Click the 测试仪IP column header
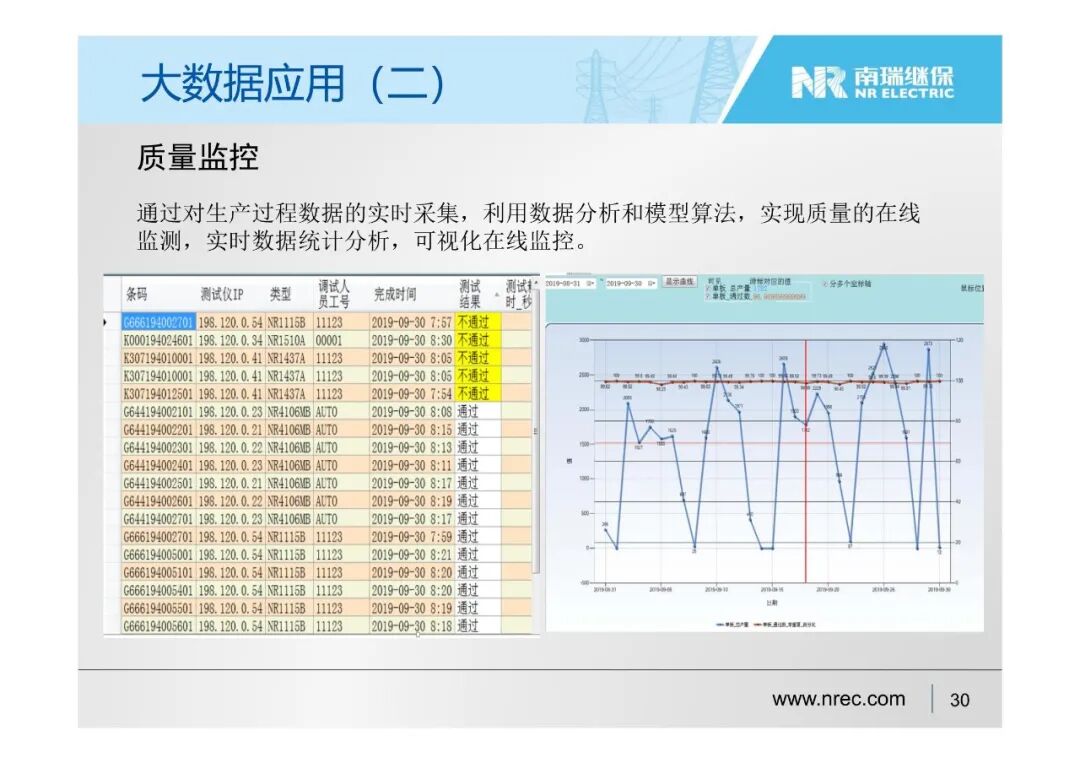 (x=222, y=295)
